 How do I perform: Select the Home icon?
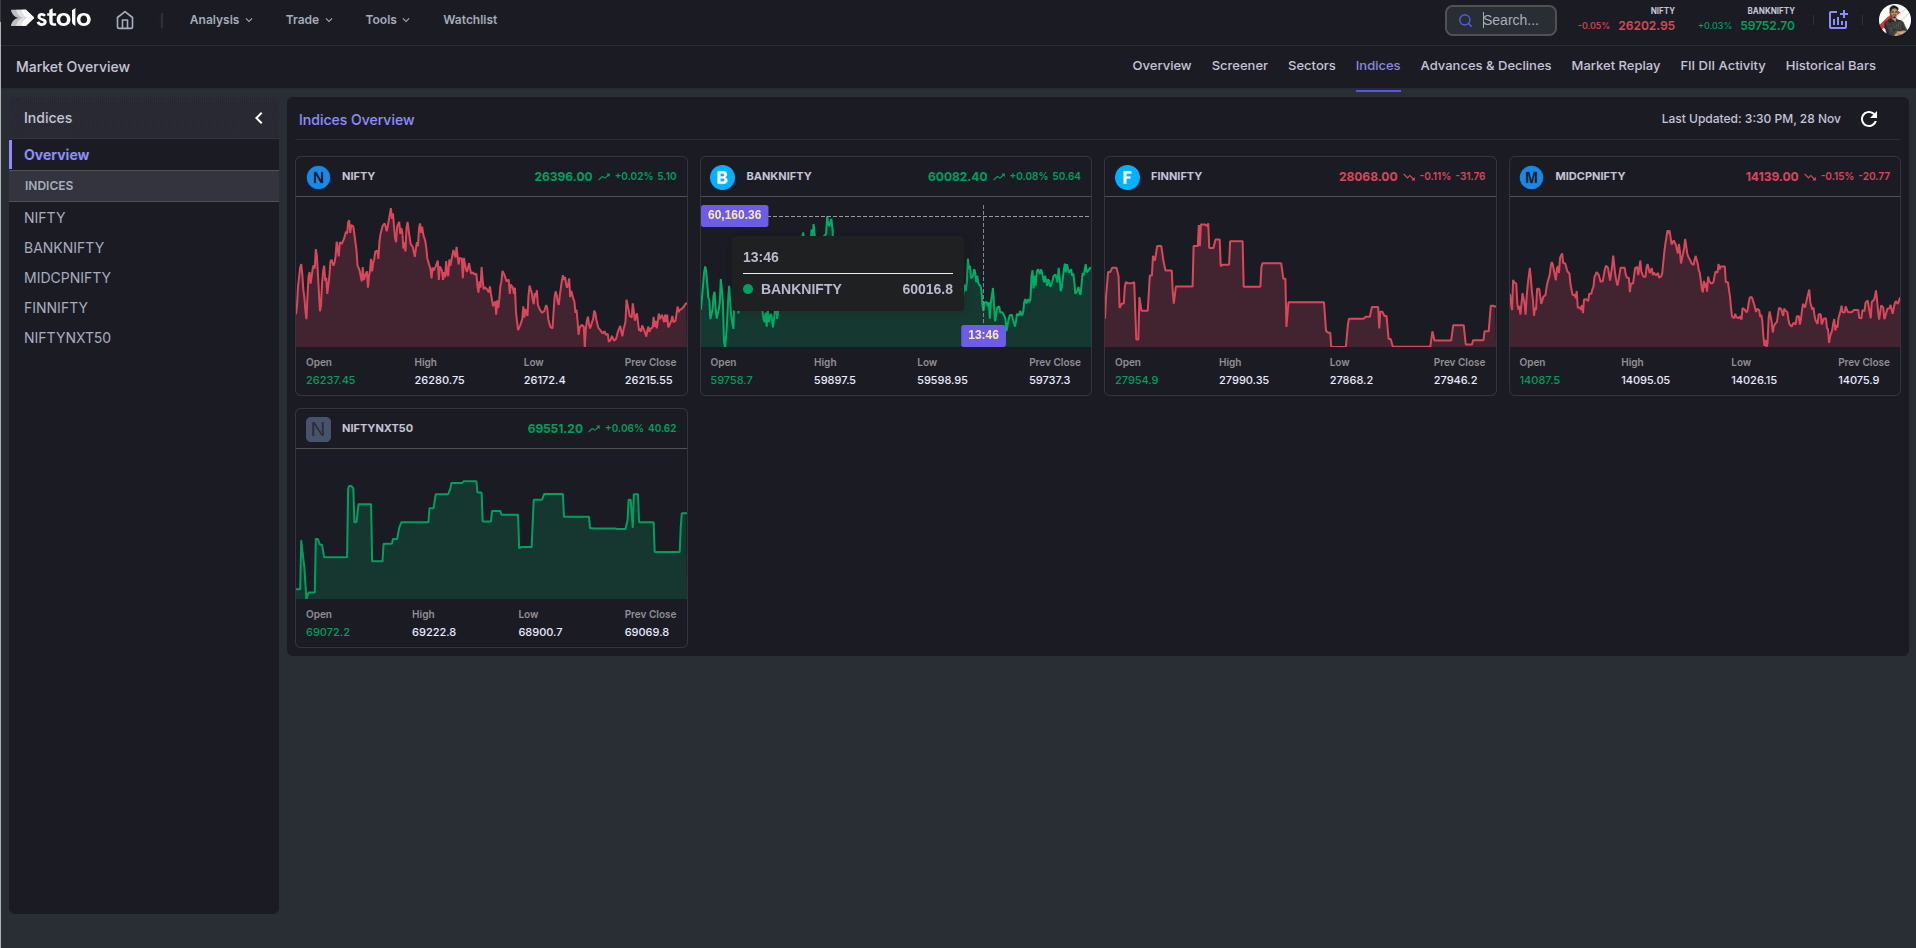point(124,19)
